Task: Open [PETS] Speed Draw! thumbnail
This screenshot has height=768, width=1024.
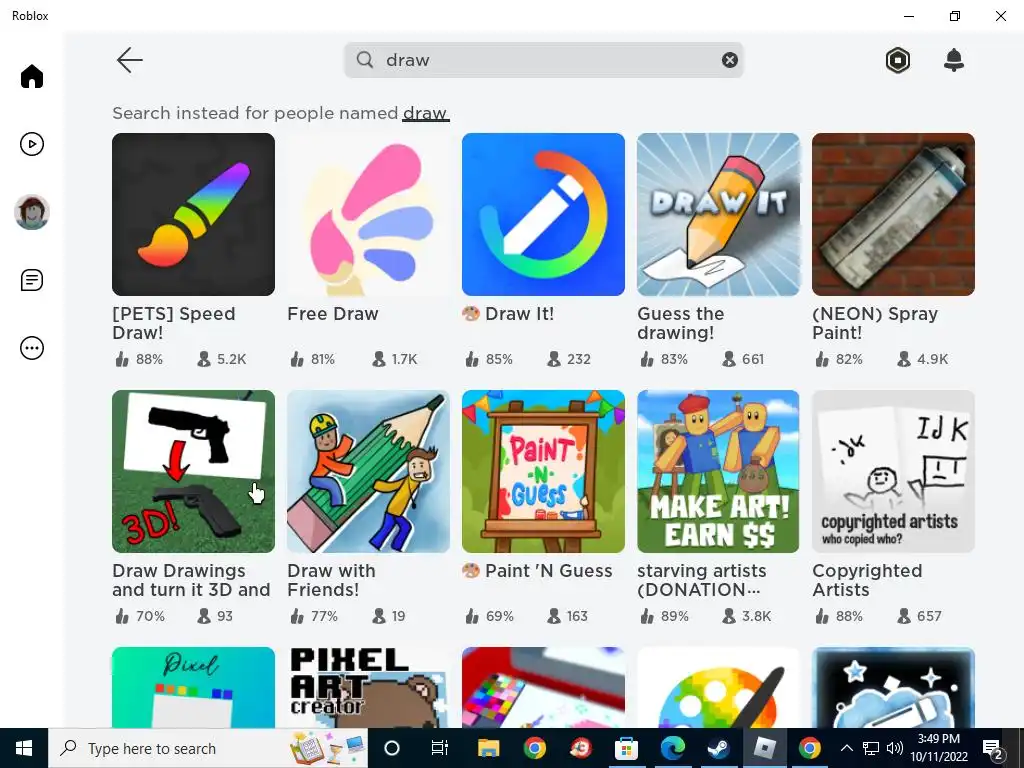Action: 193,214
